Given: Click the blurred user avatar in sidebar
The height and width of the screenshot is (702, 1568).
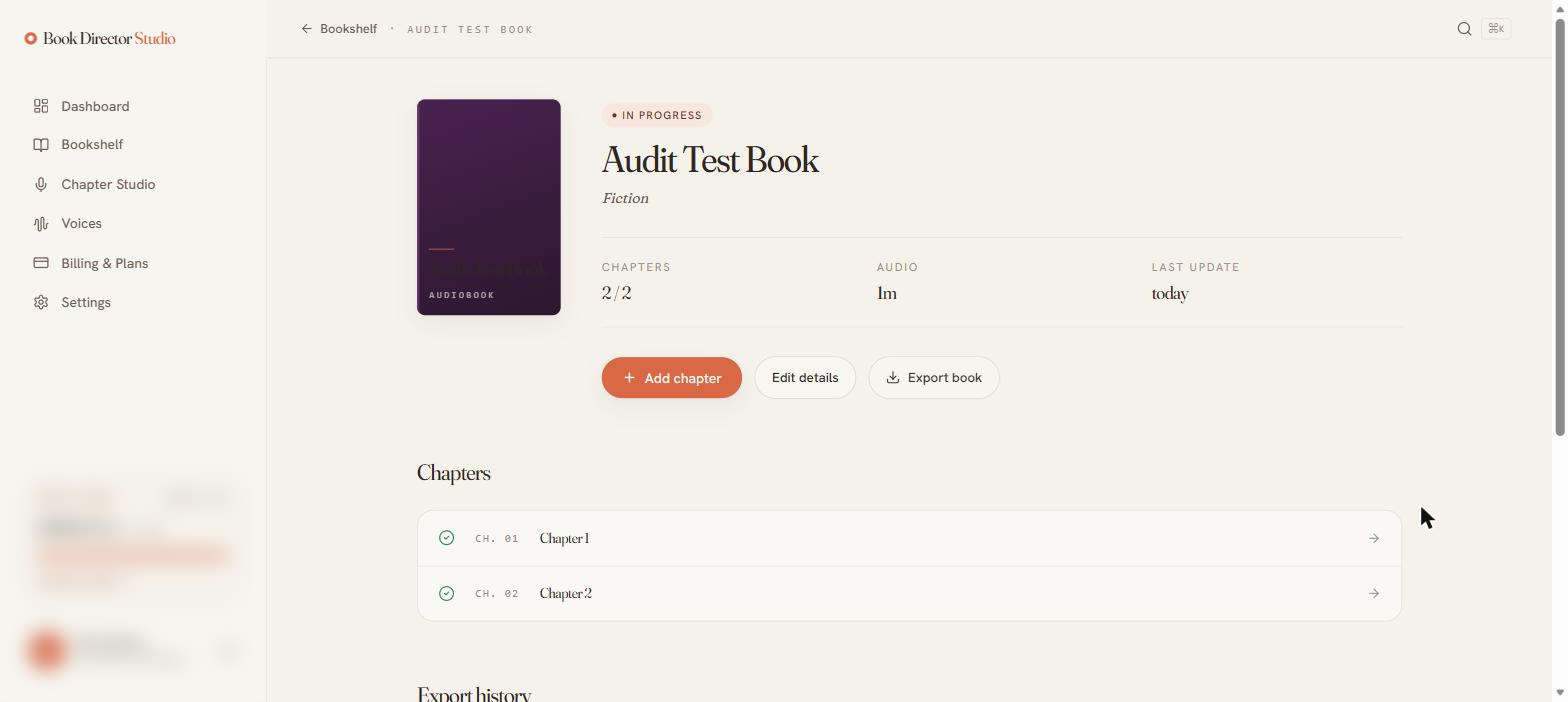Looking at the screenshot, I should point(47,650).
